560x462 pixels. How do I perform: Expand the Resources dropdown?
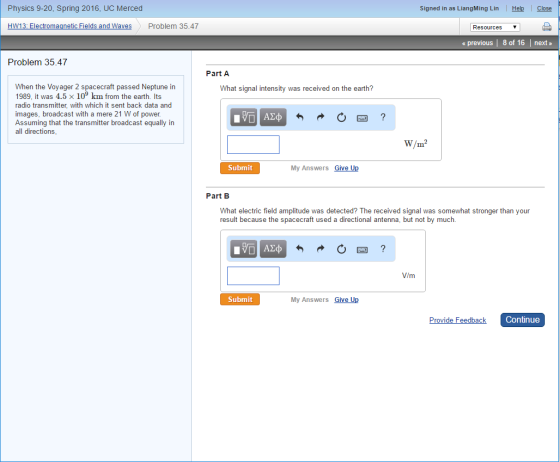pyautogui.click(x=495, y=27)
